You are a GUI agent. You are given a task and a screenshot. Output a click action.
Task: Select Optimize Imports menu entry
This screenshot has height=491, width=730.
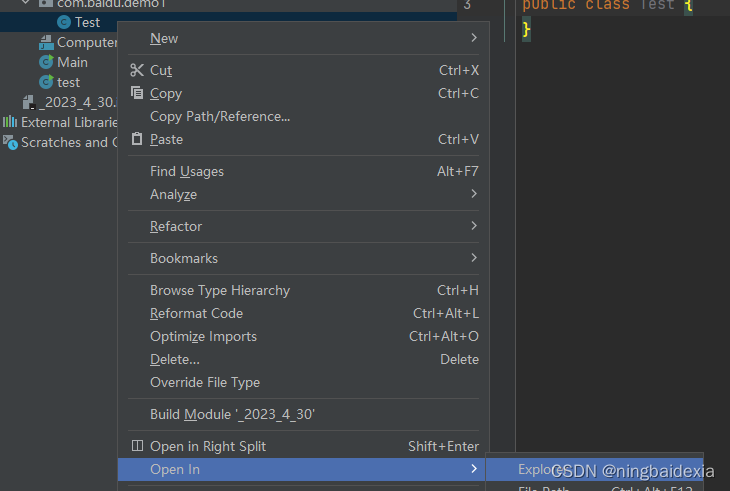click(304, 336)
